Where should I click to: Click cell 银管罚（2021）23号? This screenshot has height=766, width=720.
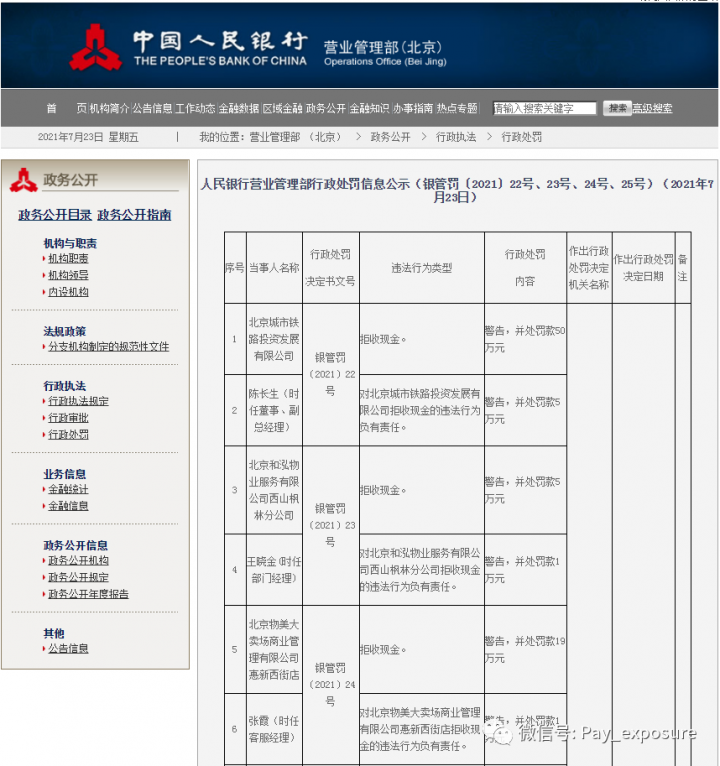(331, 525)
